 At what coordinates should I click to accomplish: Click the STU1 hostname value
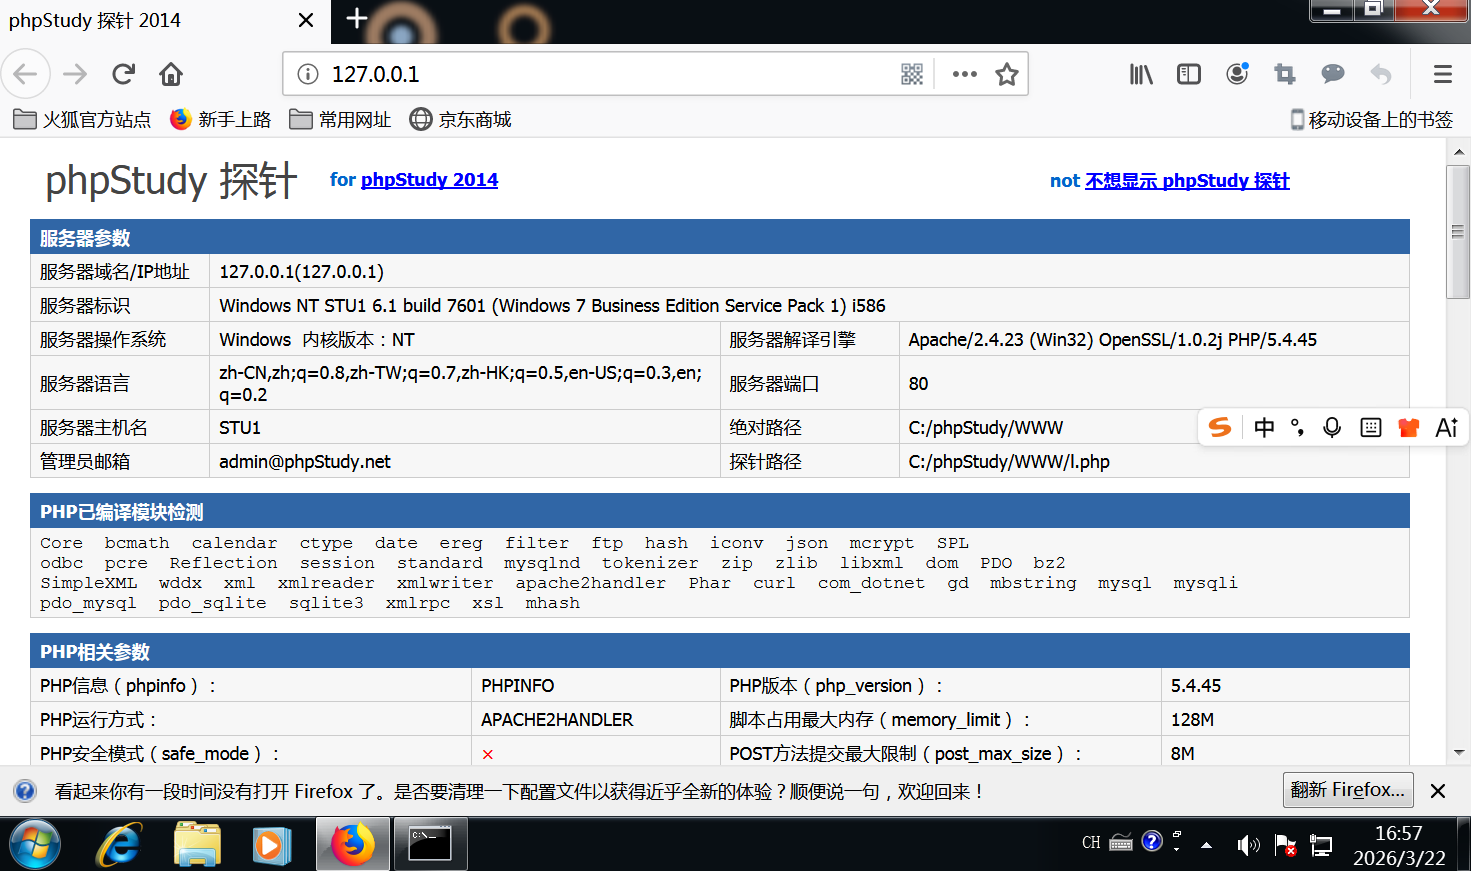pyautogui.click(x=240, y=428)
